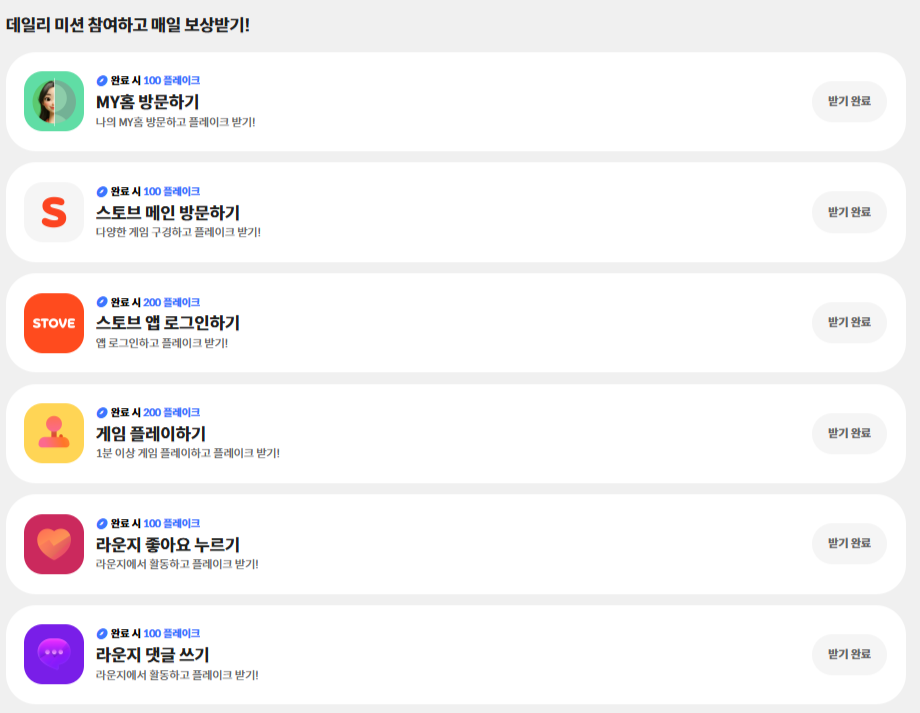Image resolution: width=920 pixels, height=713 pixels.
Task: Click the flake coin icon above MY홈 방문하기
Action: coord(102,80)
